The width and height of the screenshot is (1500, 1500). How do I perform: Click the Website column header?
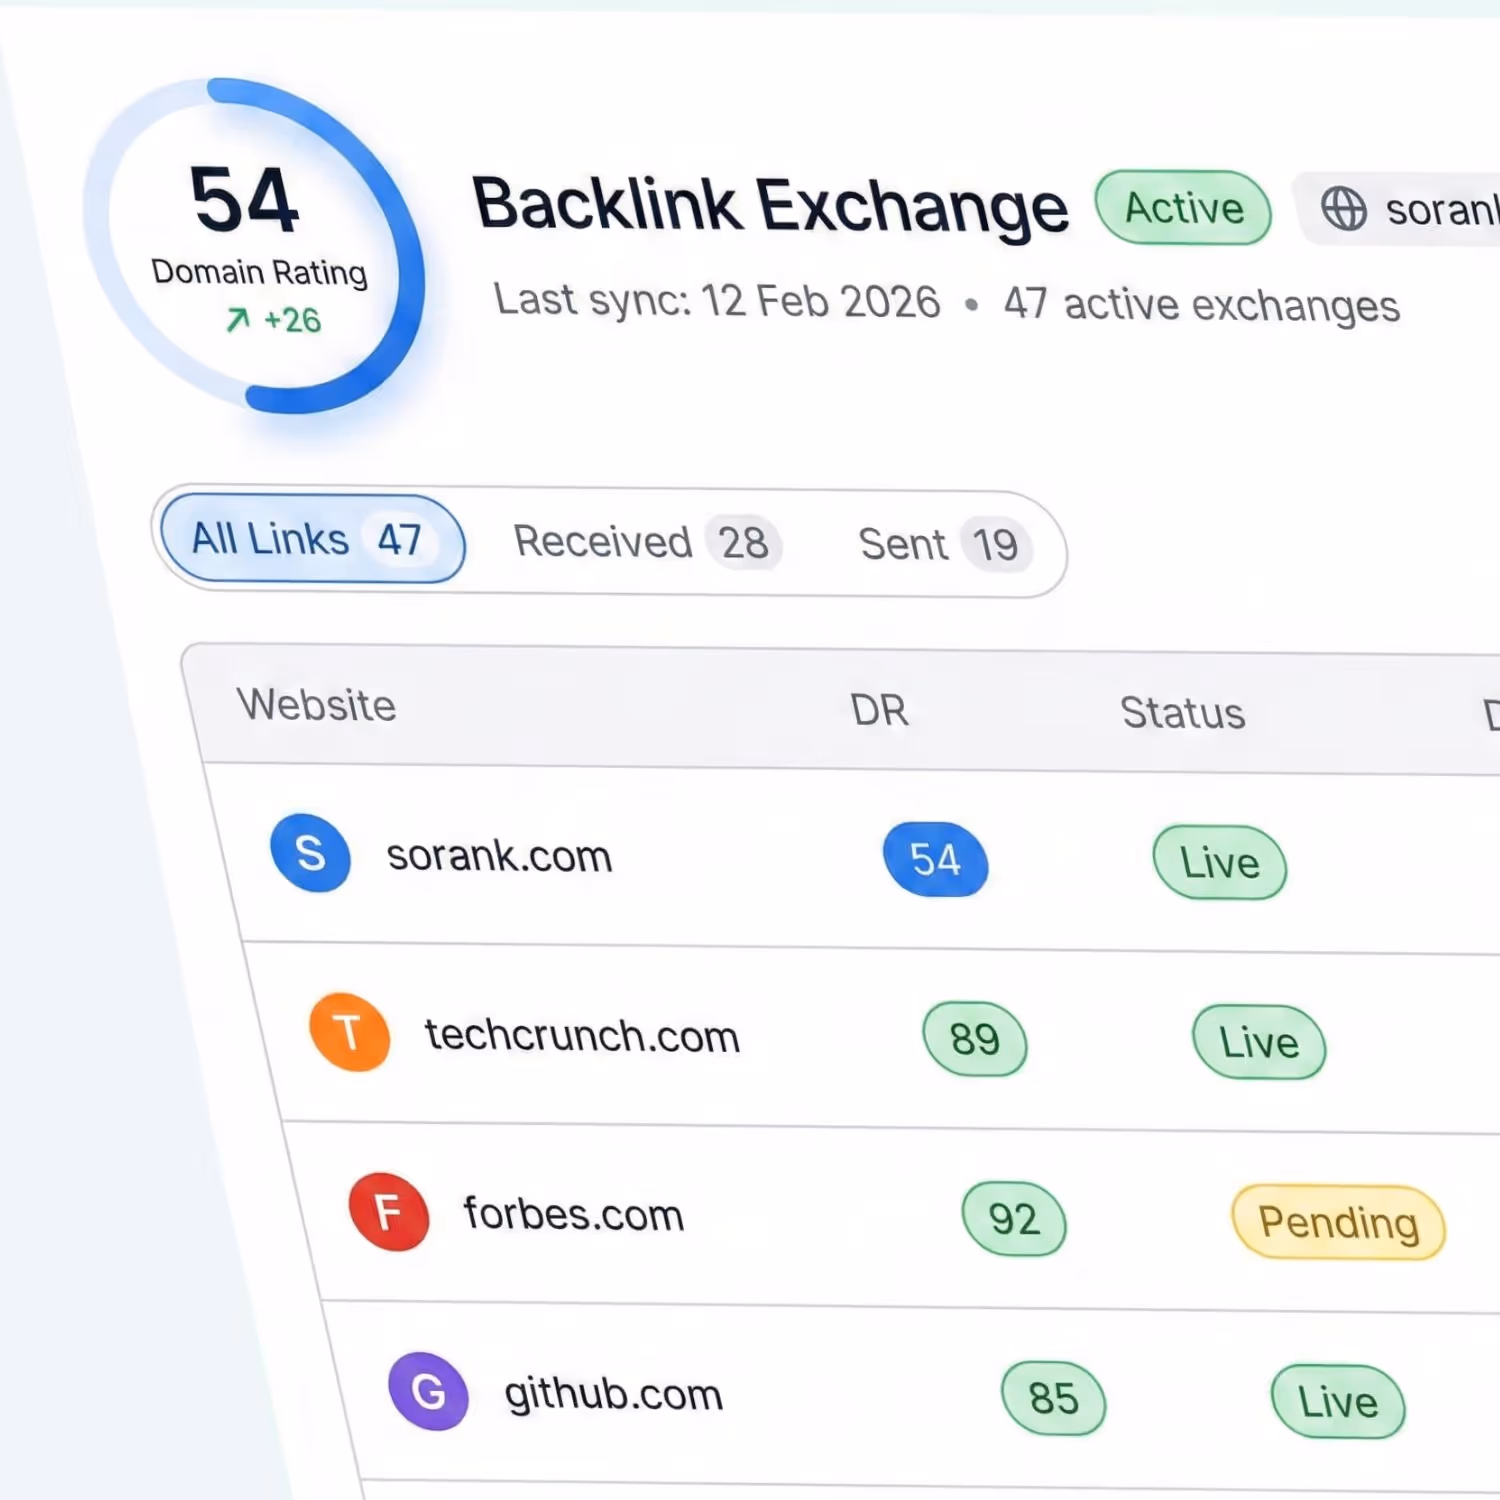(316, 704)
